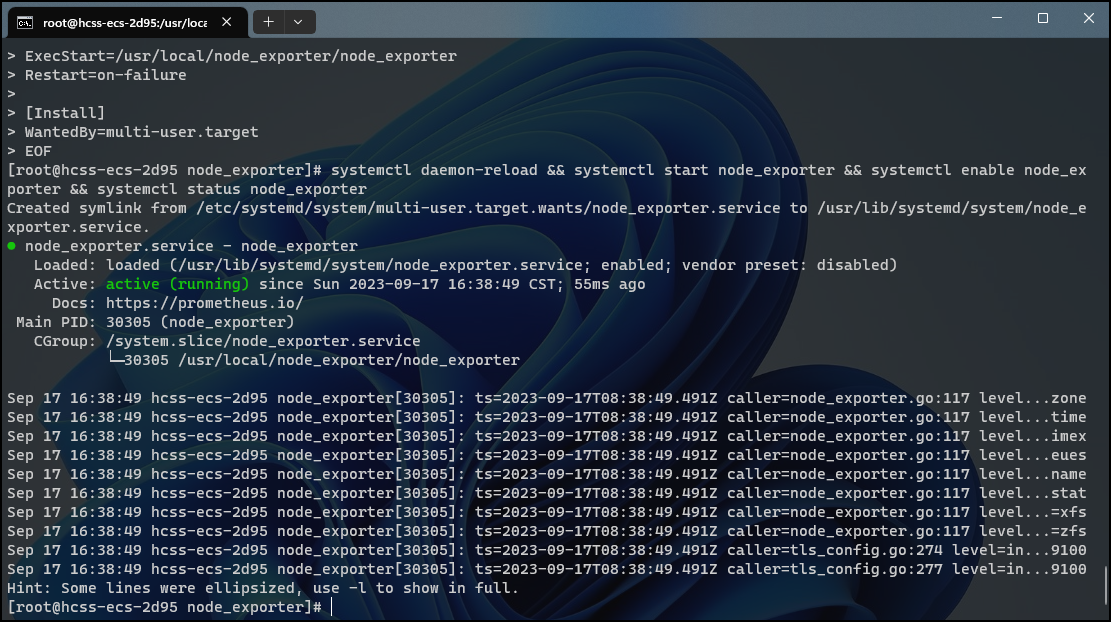Image resolution: width=1111 pixels, height=622 pixels.
Task: Click the green service status dot
Action: coord(11,246)
